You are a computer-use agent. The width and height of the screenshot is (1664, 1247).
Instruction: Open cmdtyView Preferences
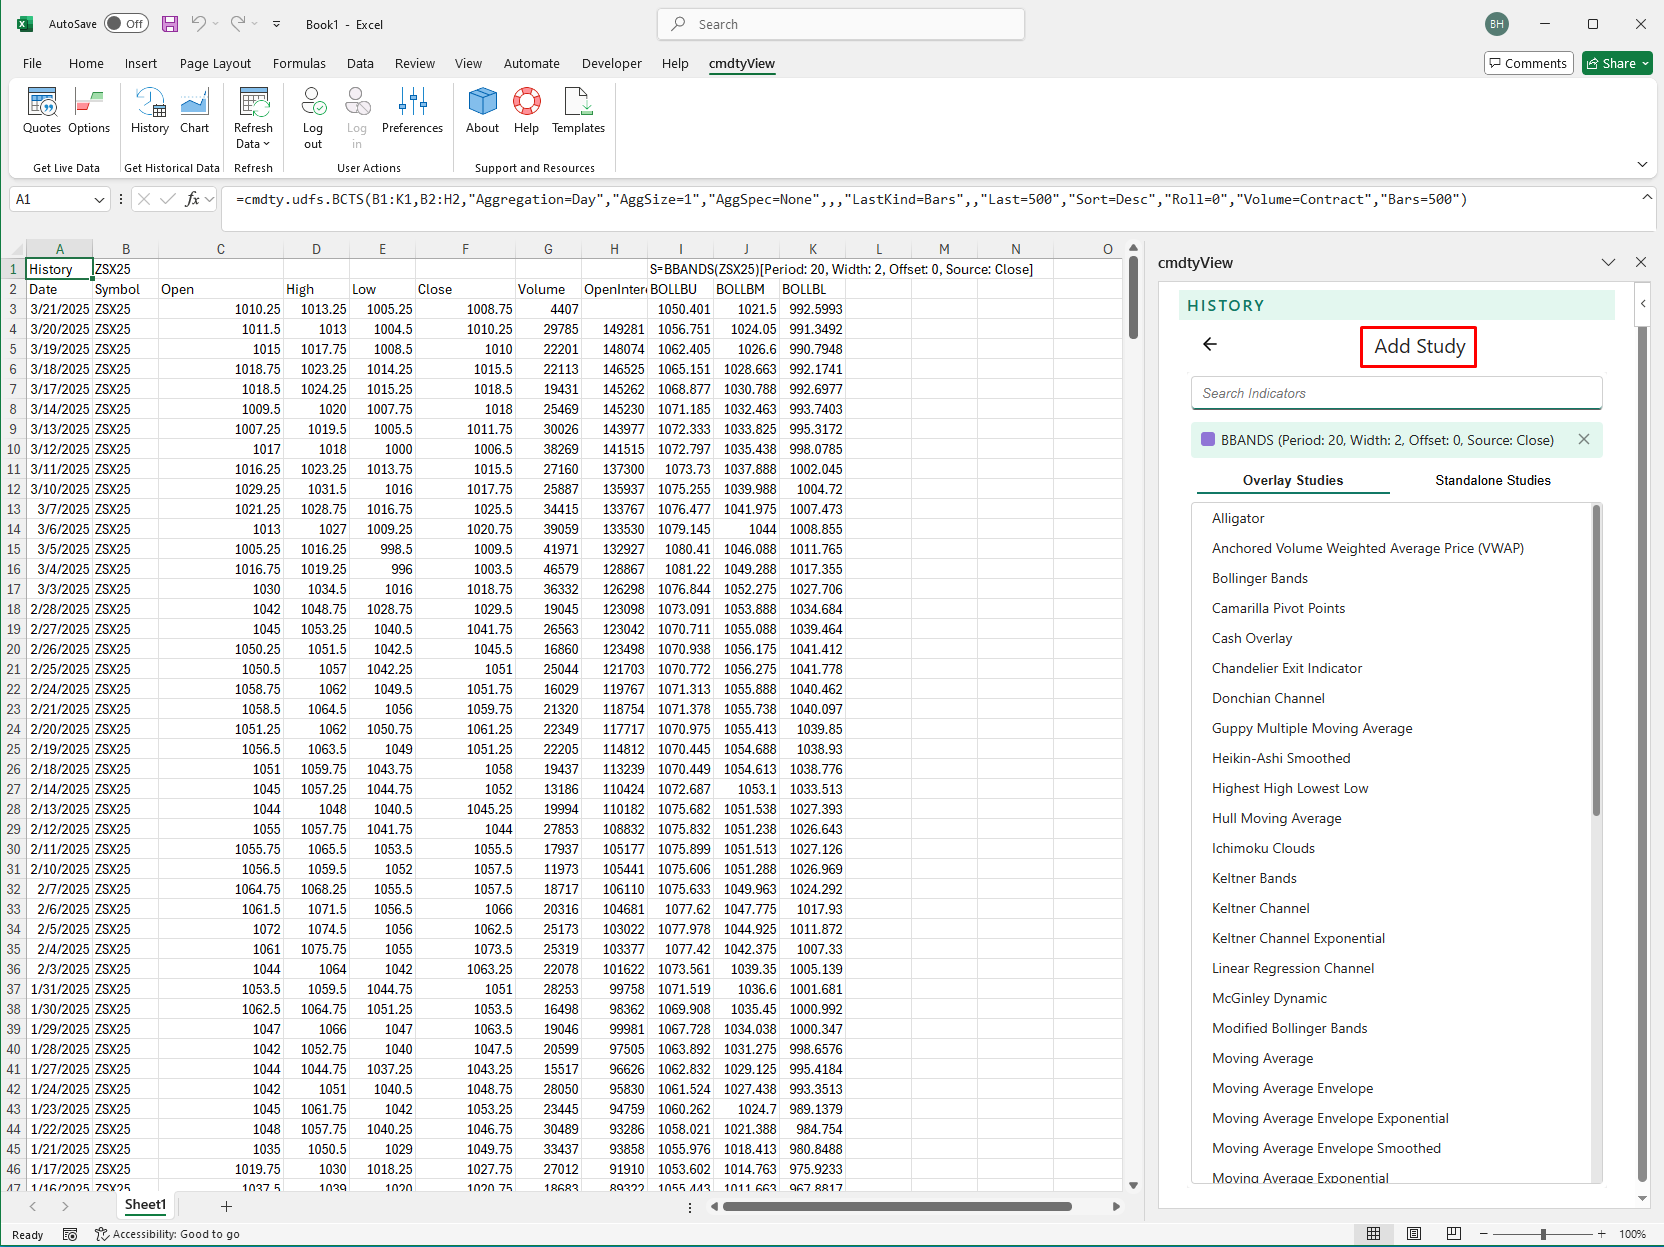coord(412,111)
